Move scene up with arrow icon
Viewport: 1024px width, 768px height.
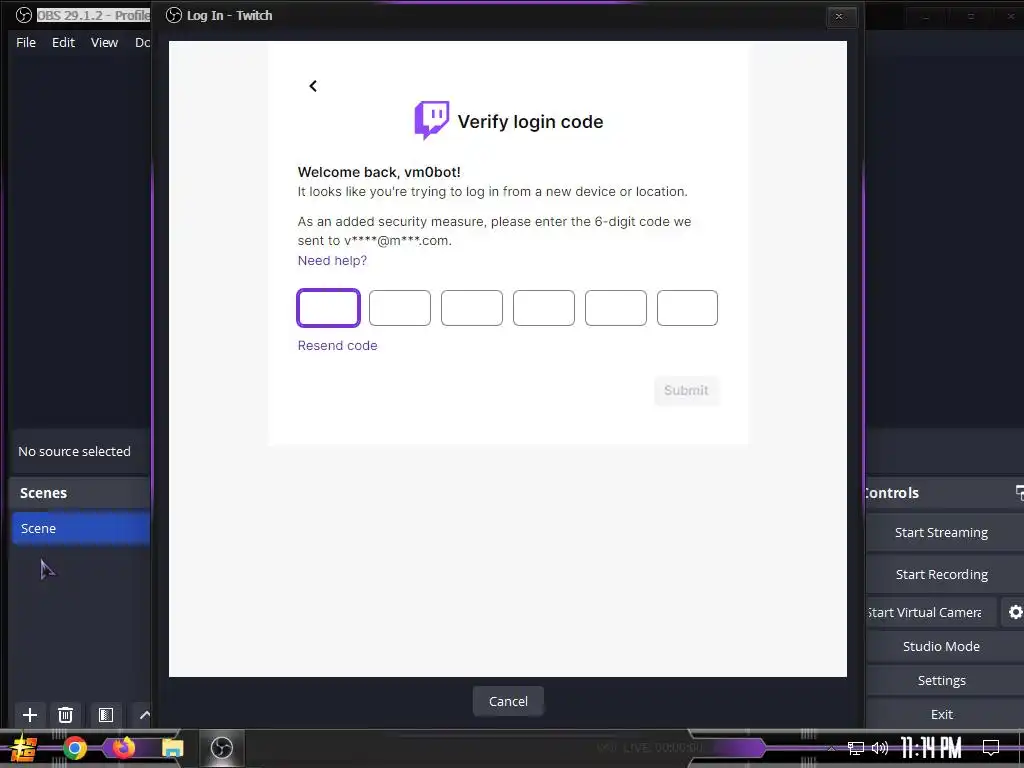tap(144, 714)
